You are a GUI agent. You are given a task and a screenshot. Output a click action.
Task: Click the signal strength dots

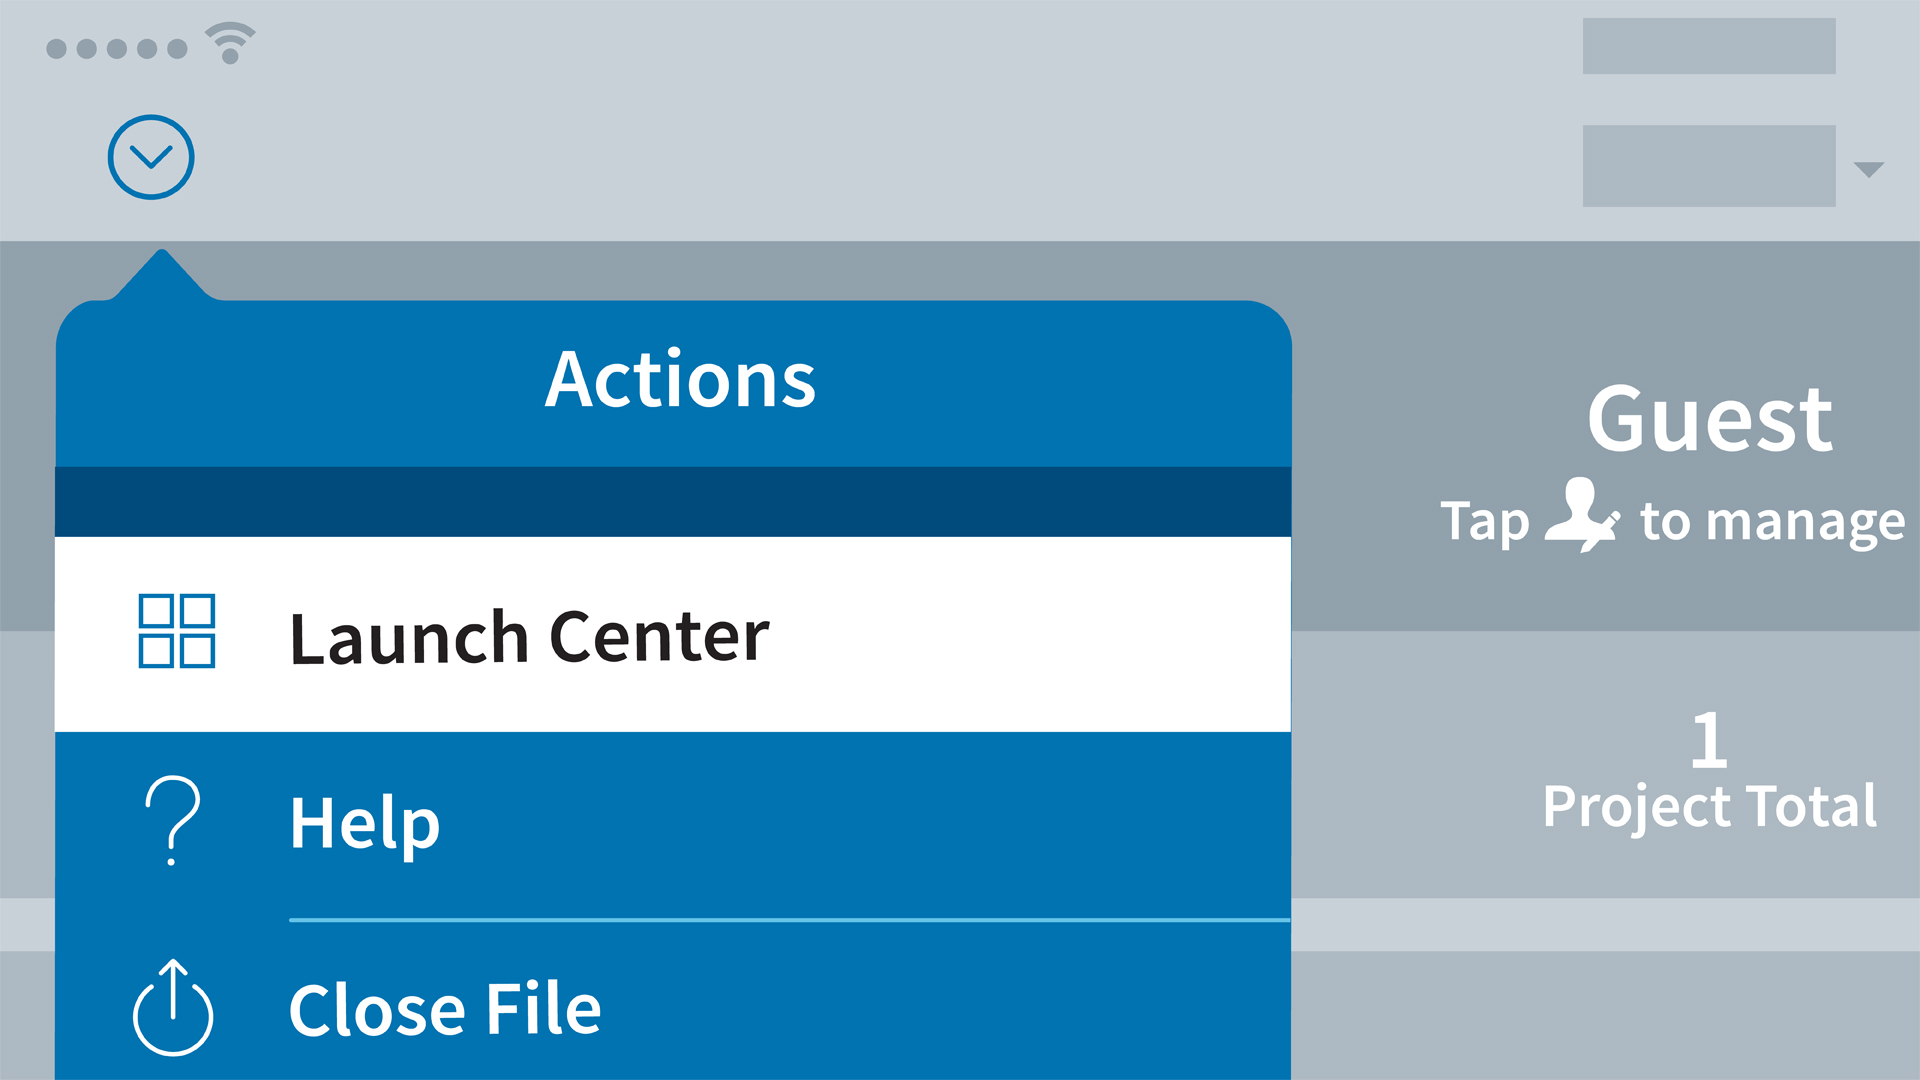(x=117, y=48)
